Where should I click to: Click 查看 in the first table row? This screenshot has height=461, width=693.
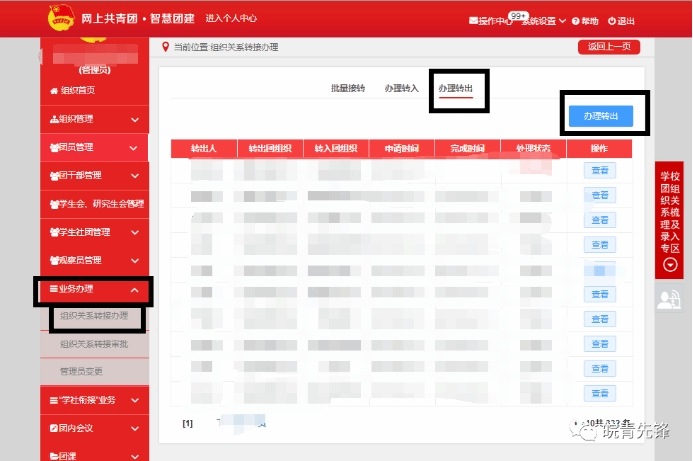pos(599,171)
